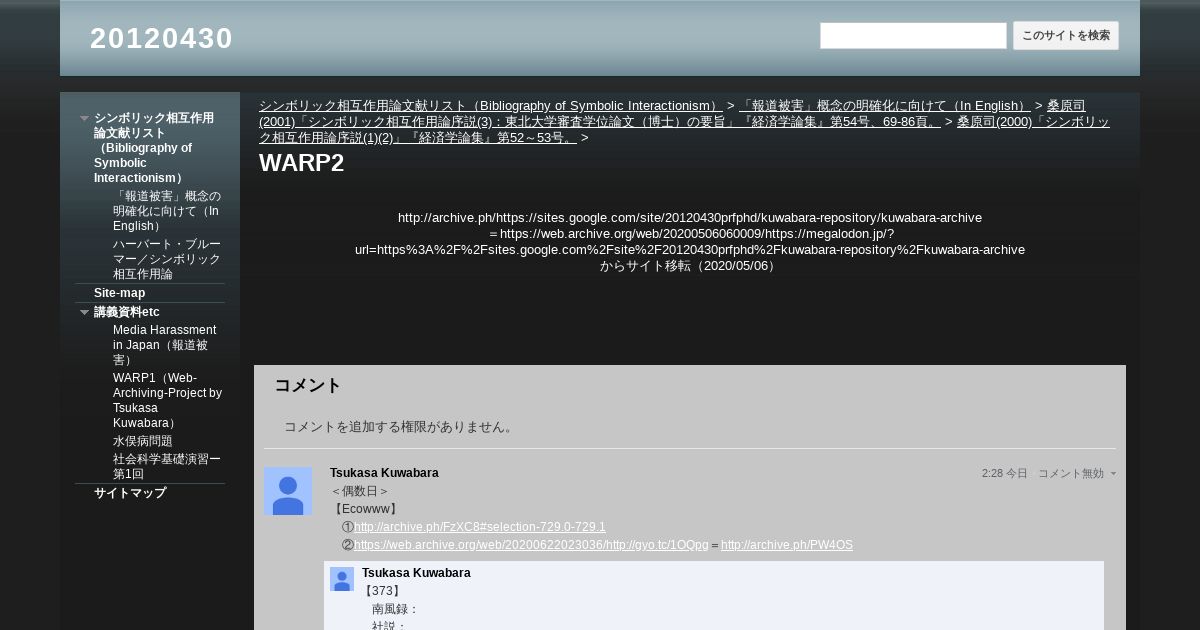Go to 「報道被害」概念の明確化に向けて breadcrumb link
This screenshot has width=1200, height=630.
point(884,106)
